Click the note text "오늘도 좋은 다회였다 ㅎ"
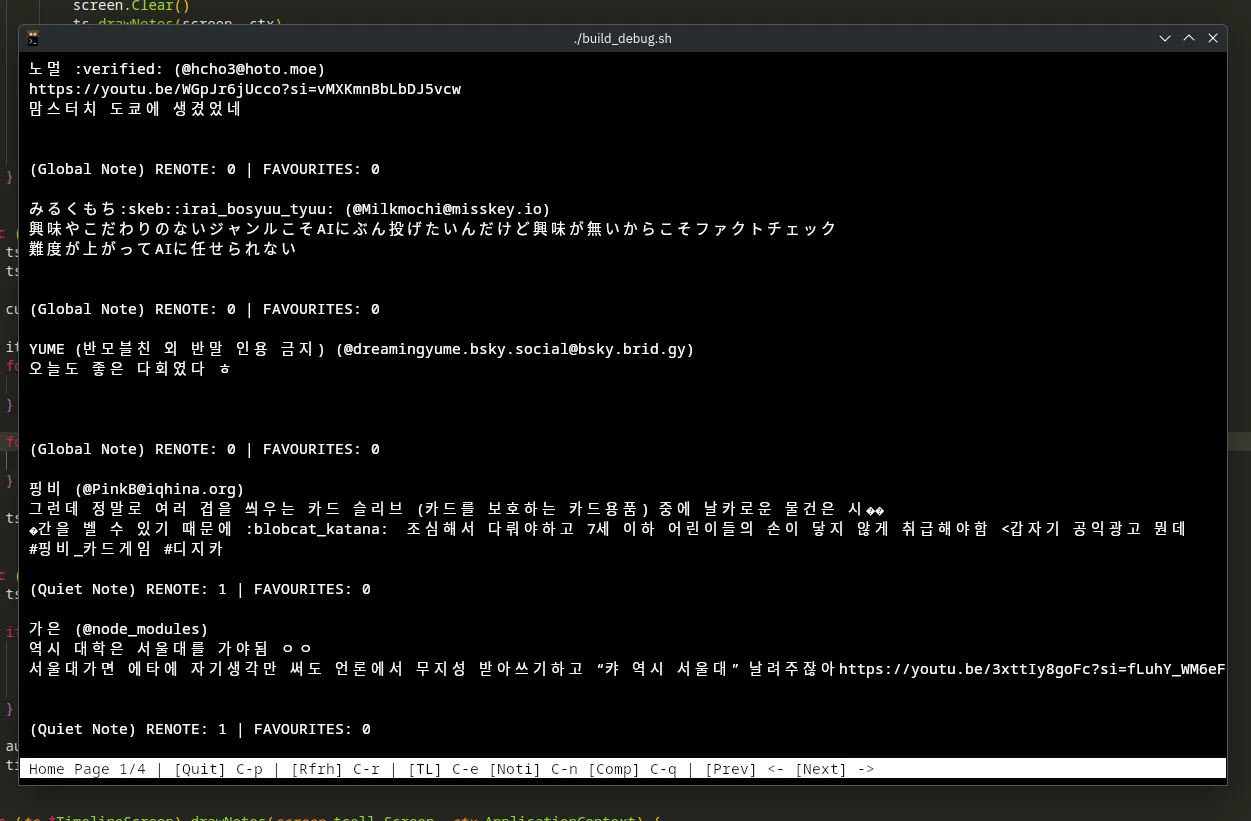This screenshot has height=821, width=1251. (x=130, y=369)
